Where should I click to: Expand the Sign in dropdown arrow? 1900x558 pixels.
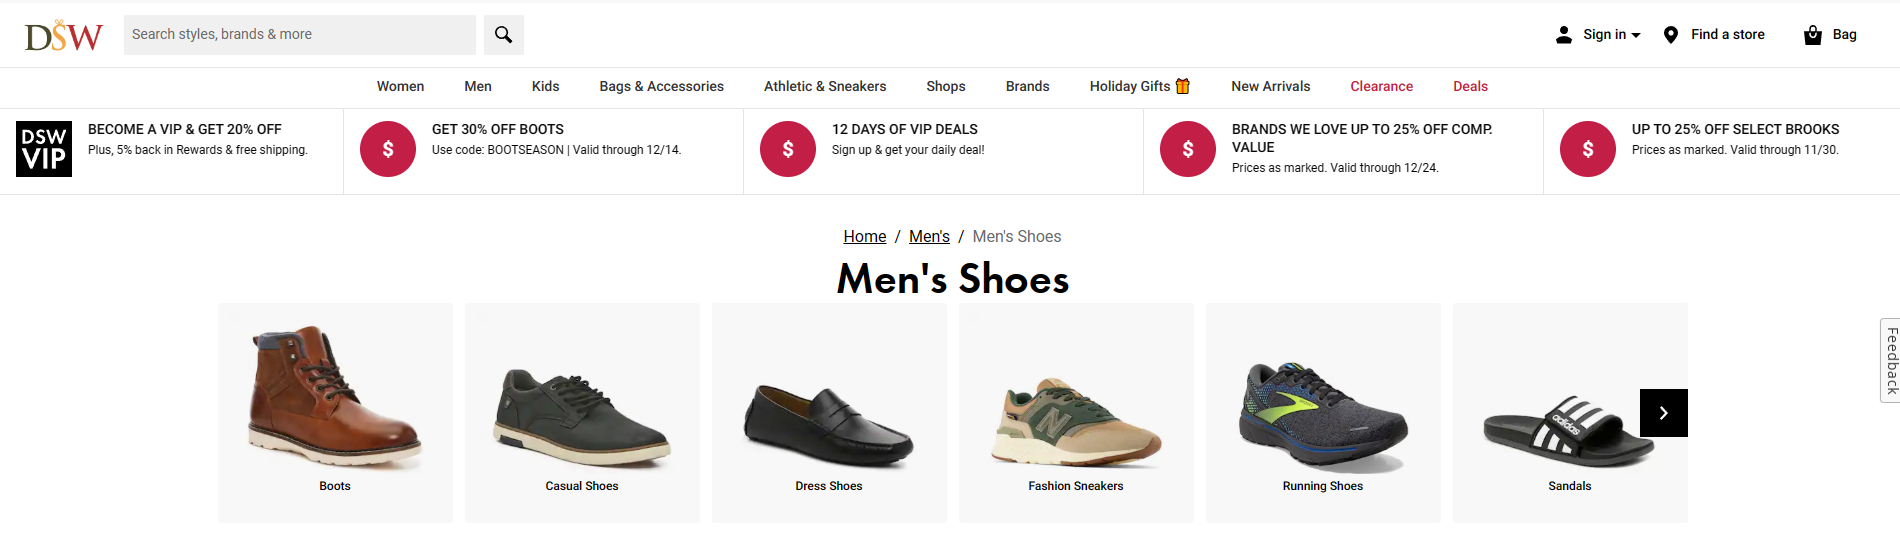(x=1636, y=35)
